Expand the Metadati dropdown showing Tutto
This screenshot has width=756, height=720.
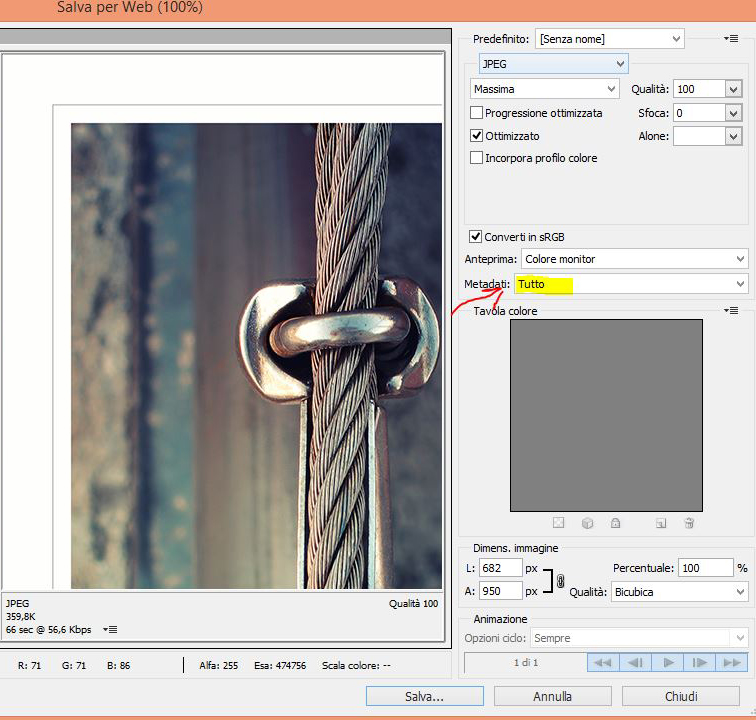click(x=631, y=285)
